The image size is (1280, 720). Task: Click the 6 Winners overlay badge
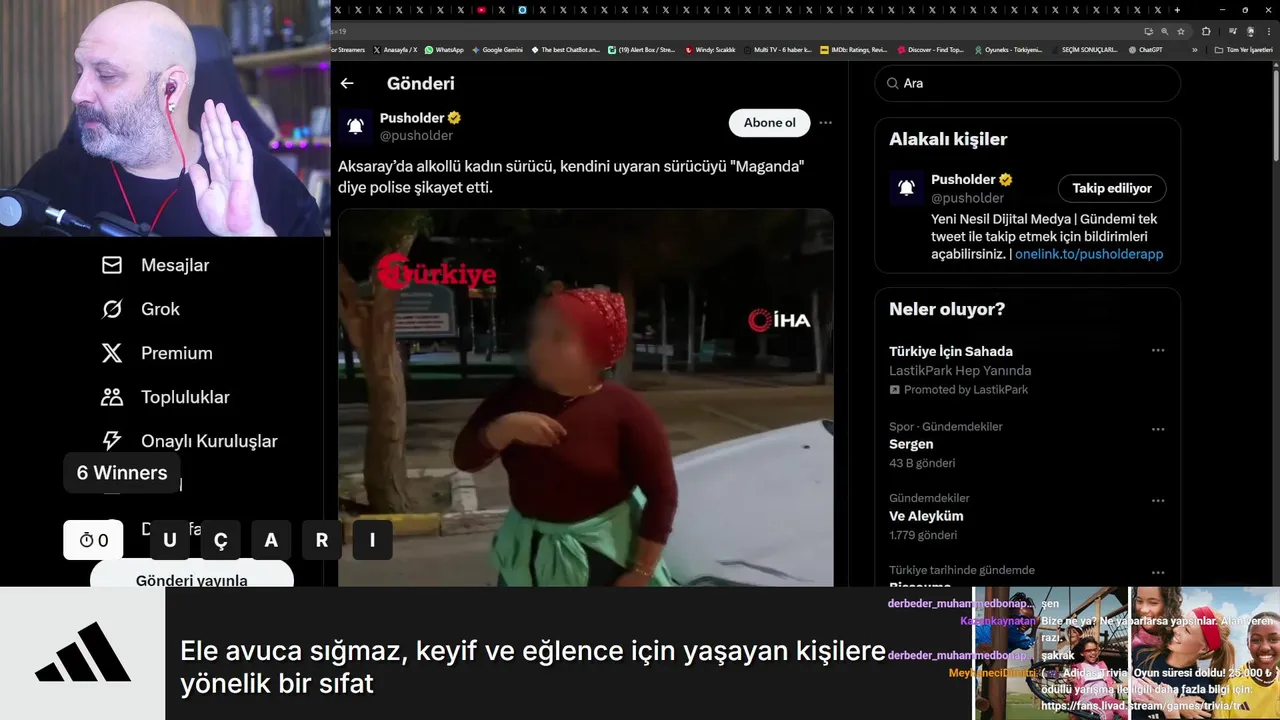pos(122,473)
